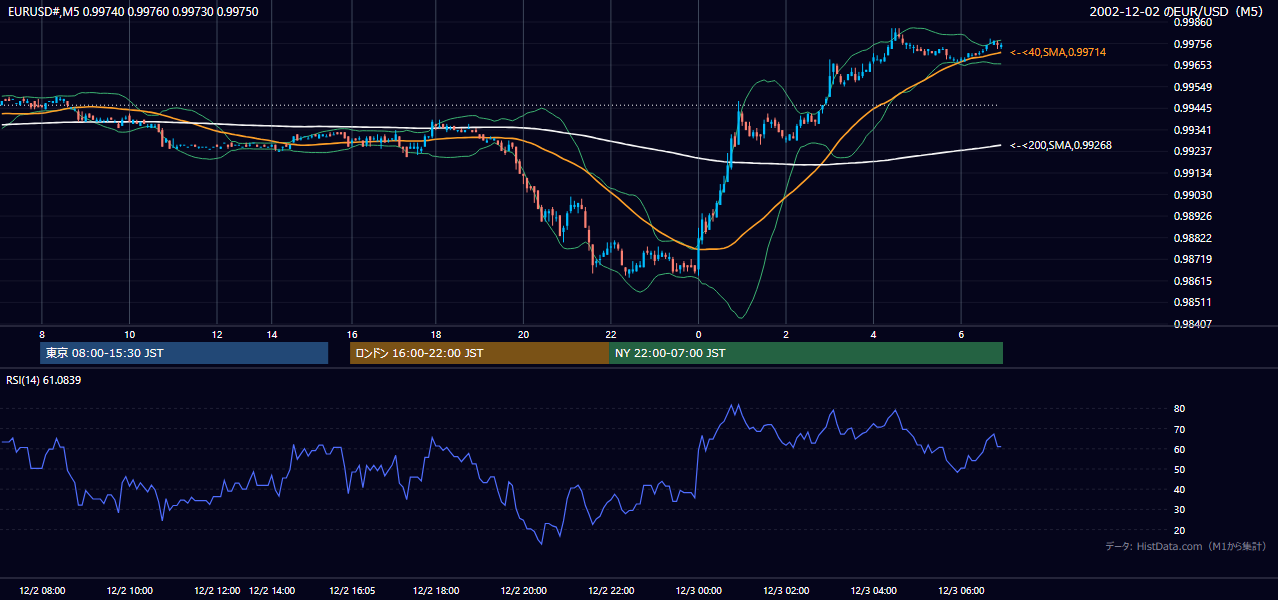Click the 12/2 16:05 bottom time label
Image resolution: width=1278 pixels, height=600 pixels.
click(x=352, y=591)
